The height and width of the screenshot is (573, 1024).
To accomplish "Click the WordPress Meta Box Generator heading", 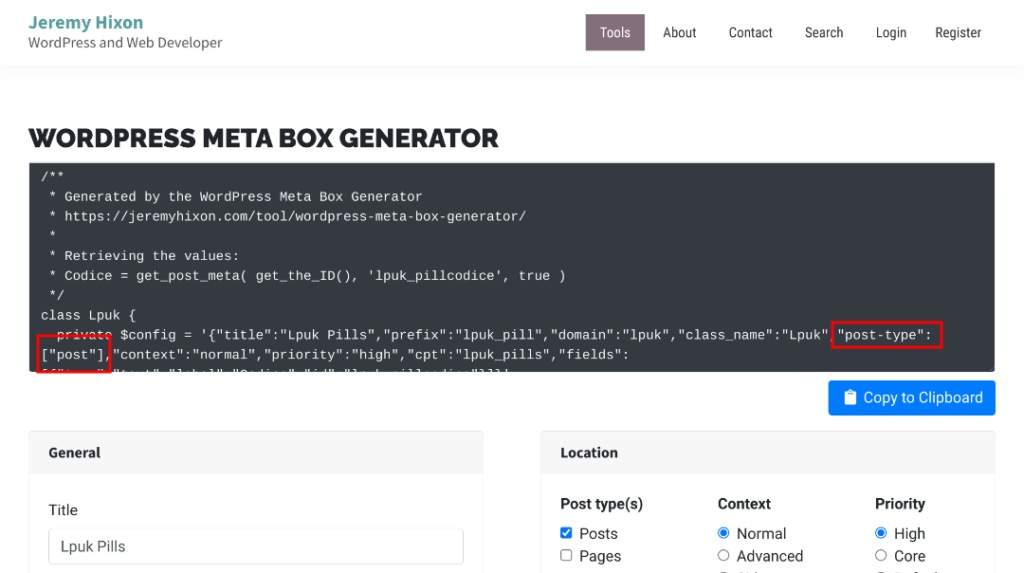I will tap(263, 138).
